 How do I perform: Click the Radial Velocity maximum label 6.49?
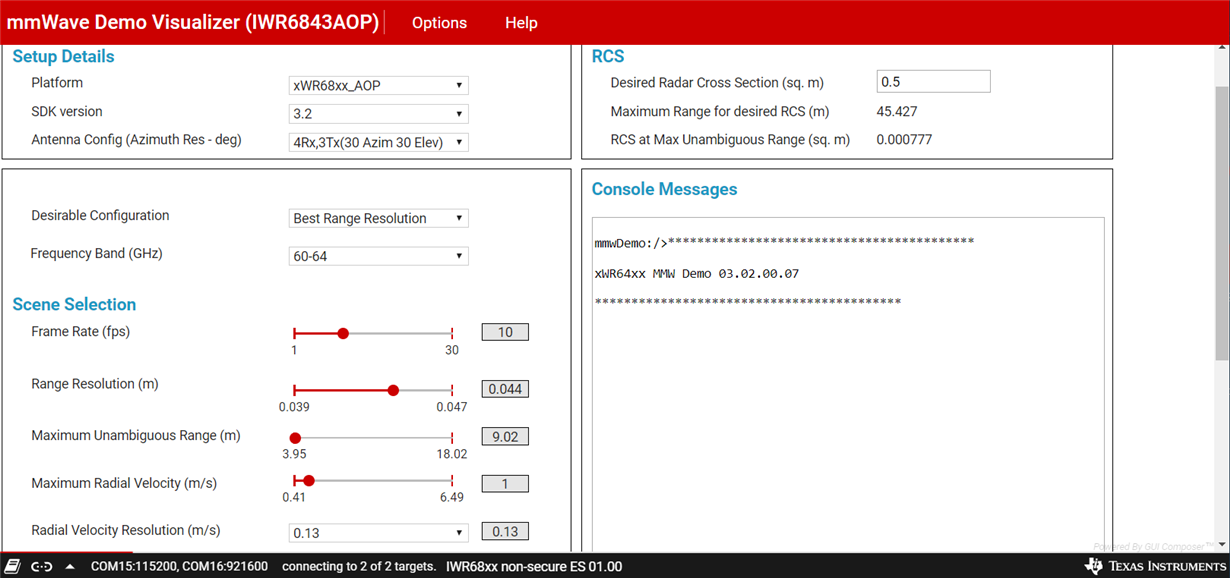(452, 497)
